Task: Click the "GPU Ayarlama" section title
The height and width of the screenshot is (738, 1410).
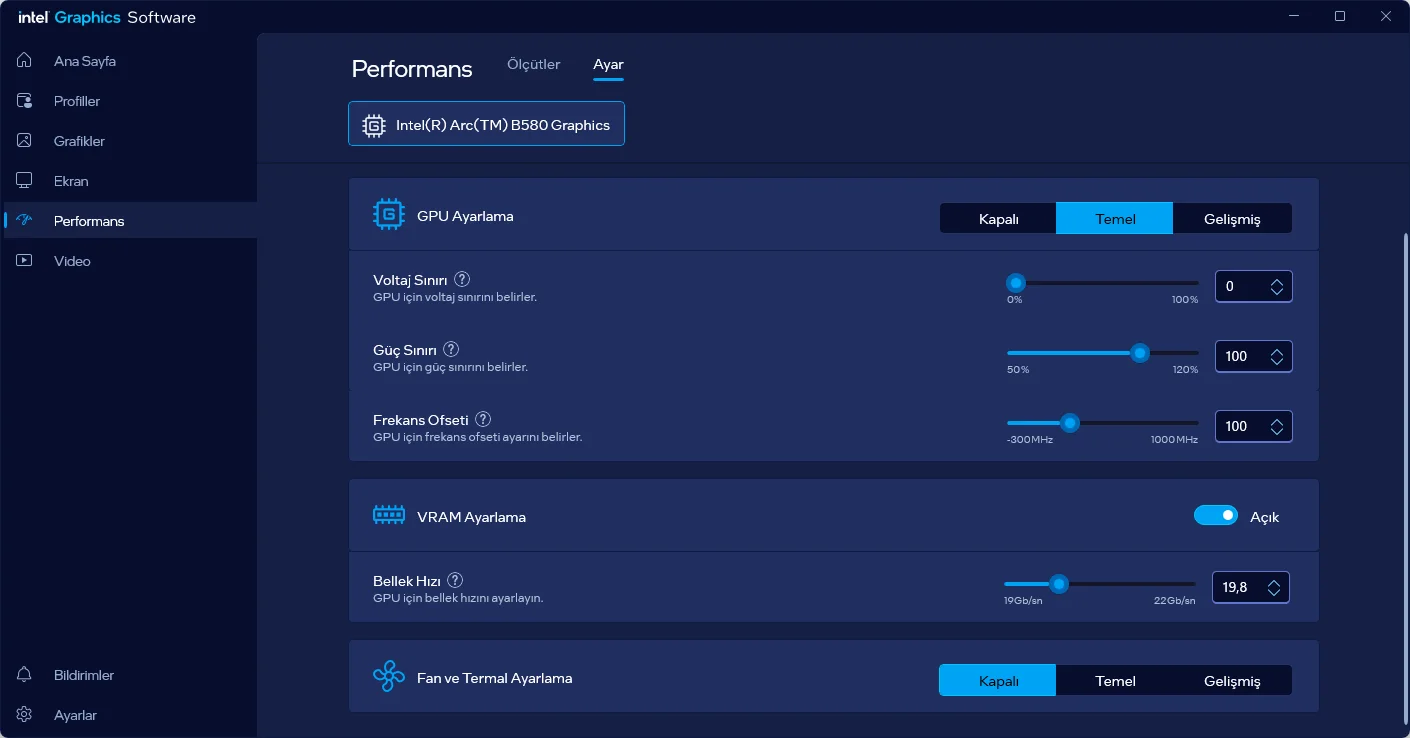Action: click(x=465, y=216)
